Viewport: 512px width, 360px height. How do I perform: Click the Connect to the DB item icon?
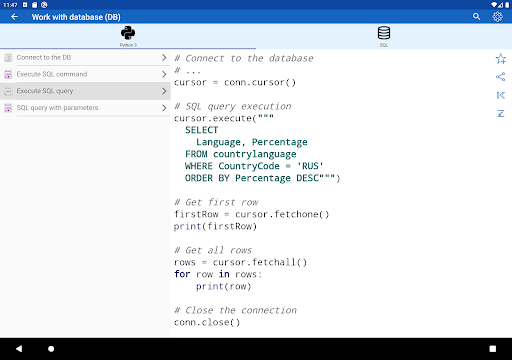[x=8, y=58]
